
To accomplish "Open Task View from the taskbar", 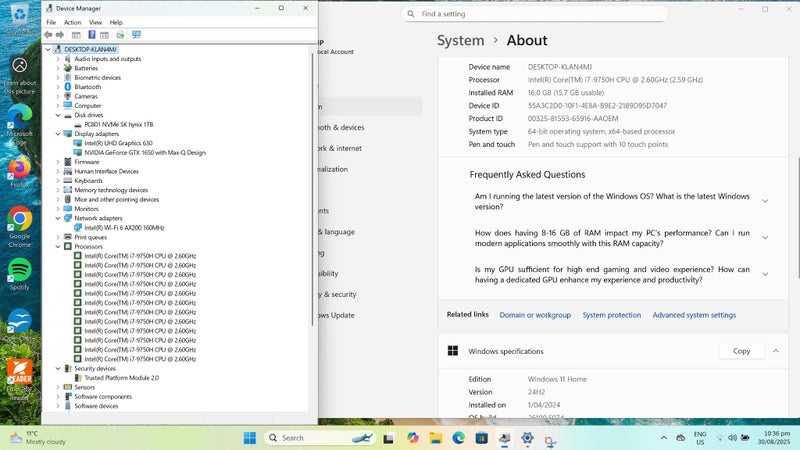I will [x=389, y=438].
